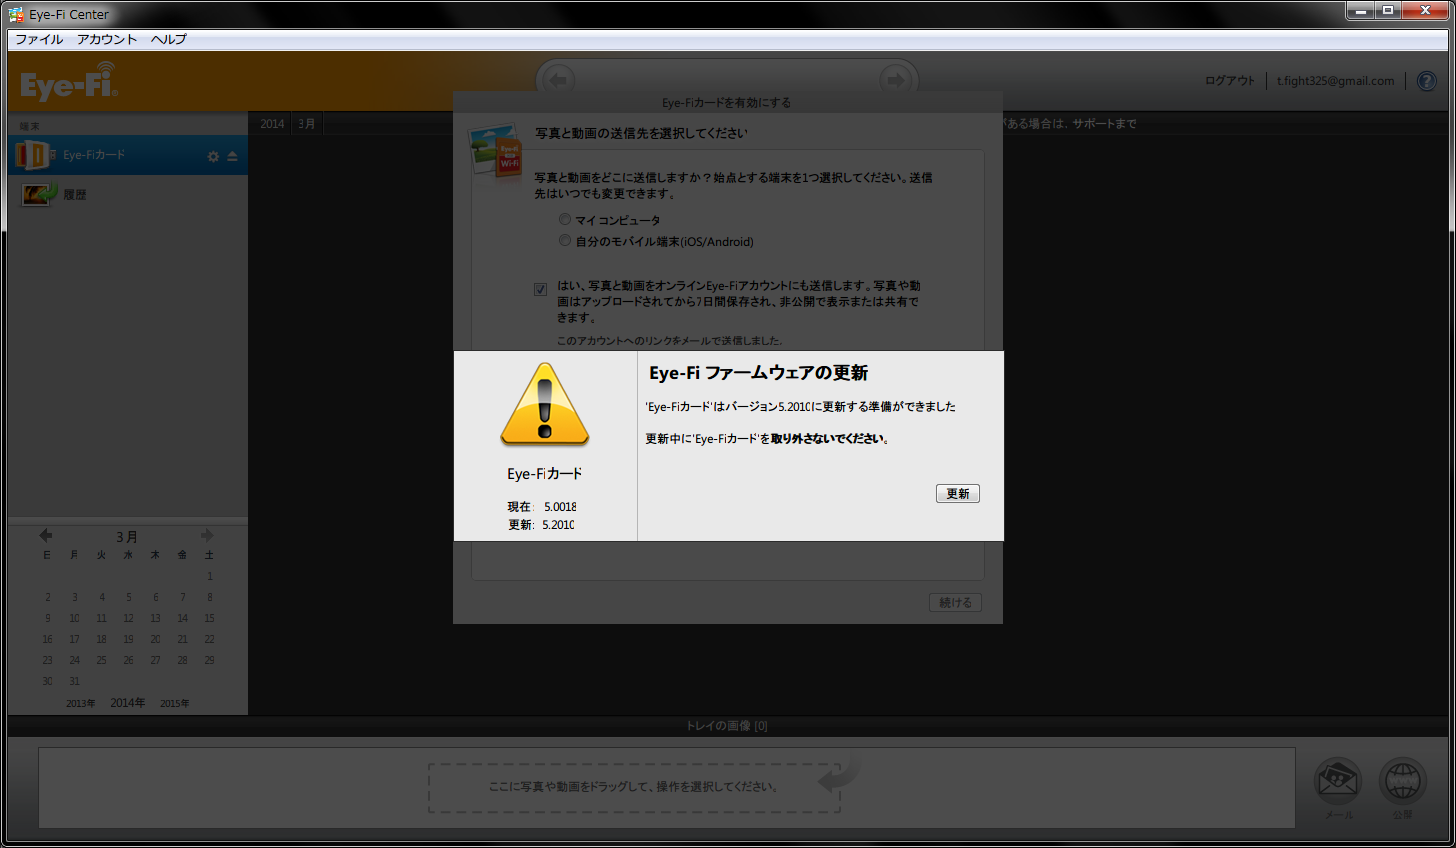This screenshot has height=848, width=1456.
Task: Click the Eye-Fi logo
Action: [x=69, y=82]
